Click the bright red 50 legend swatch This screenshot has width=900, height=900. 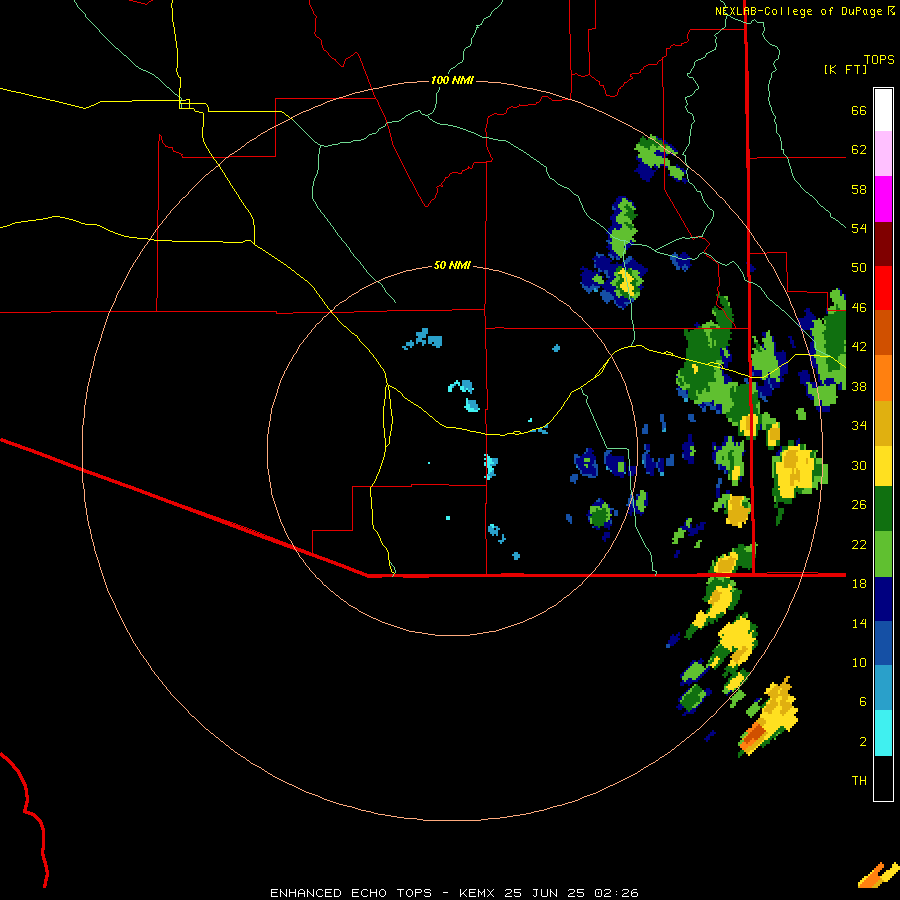883,288
